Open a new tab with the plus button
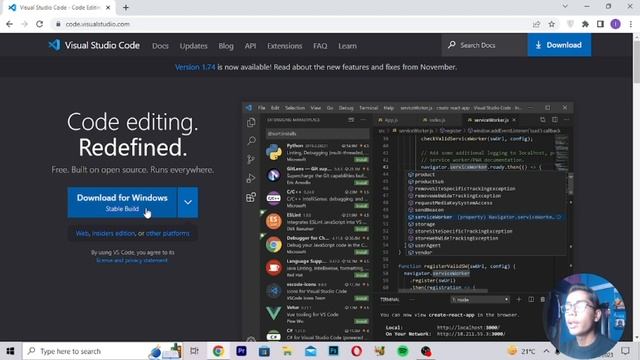The height and width of the screenshot is (360, 640). [x=126, y=7]
